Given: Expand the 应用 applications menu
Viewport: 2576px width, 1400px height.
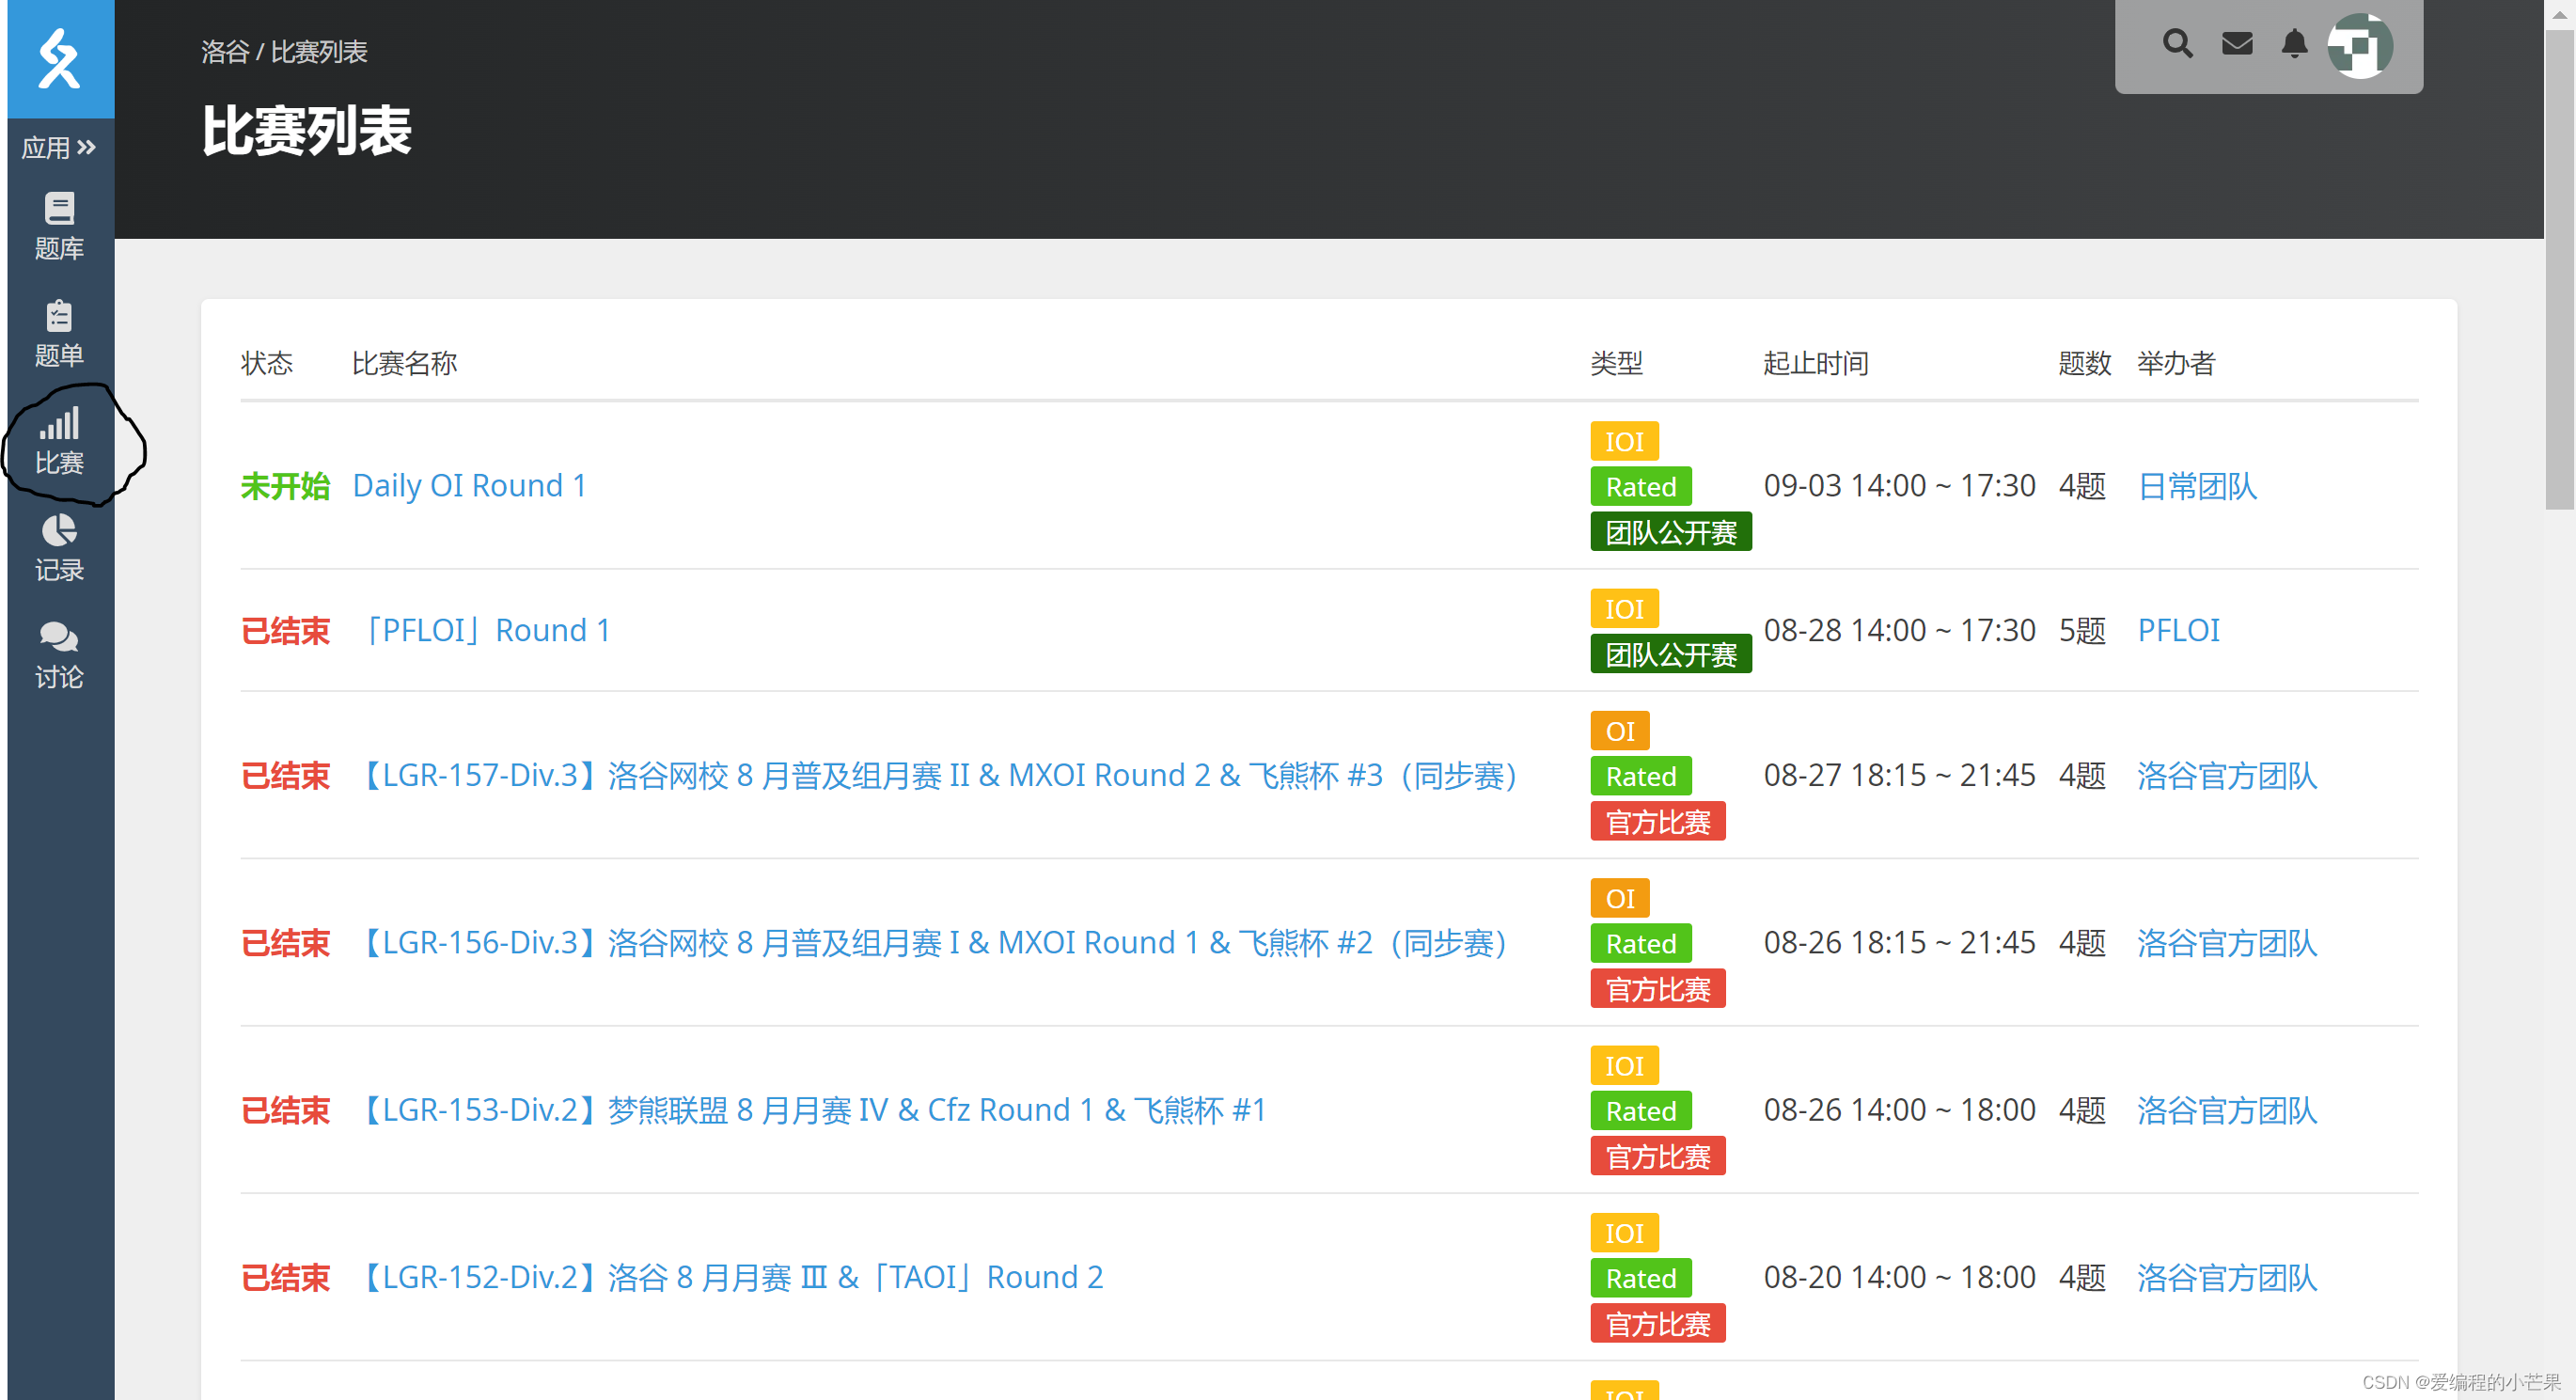Looking at the screenshot, I should 59,148.
